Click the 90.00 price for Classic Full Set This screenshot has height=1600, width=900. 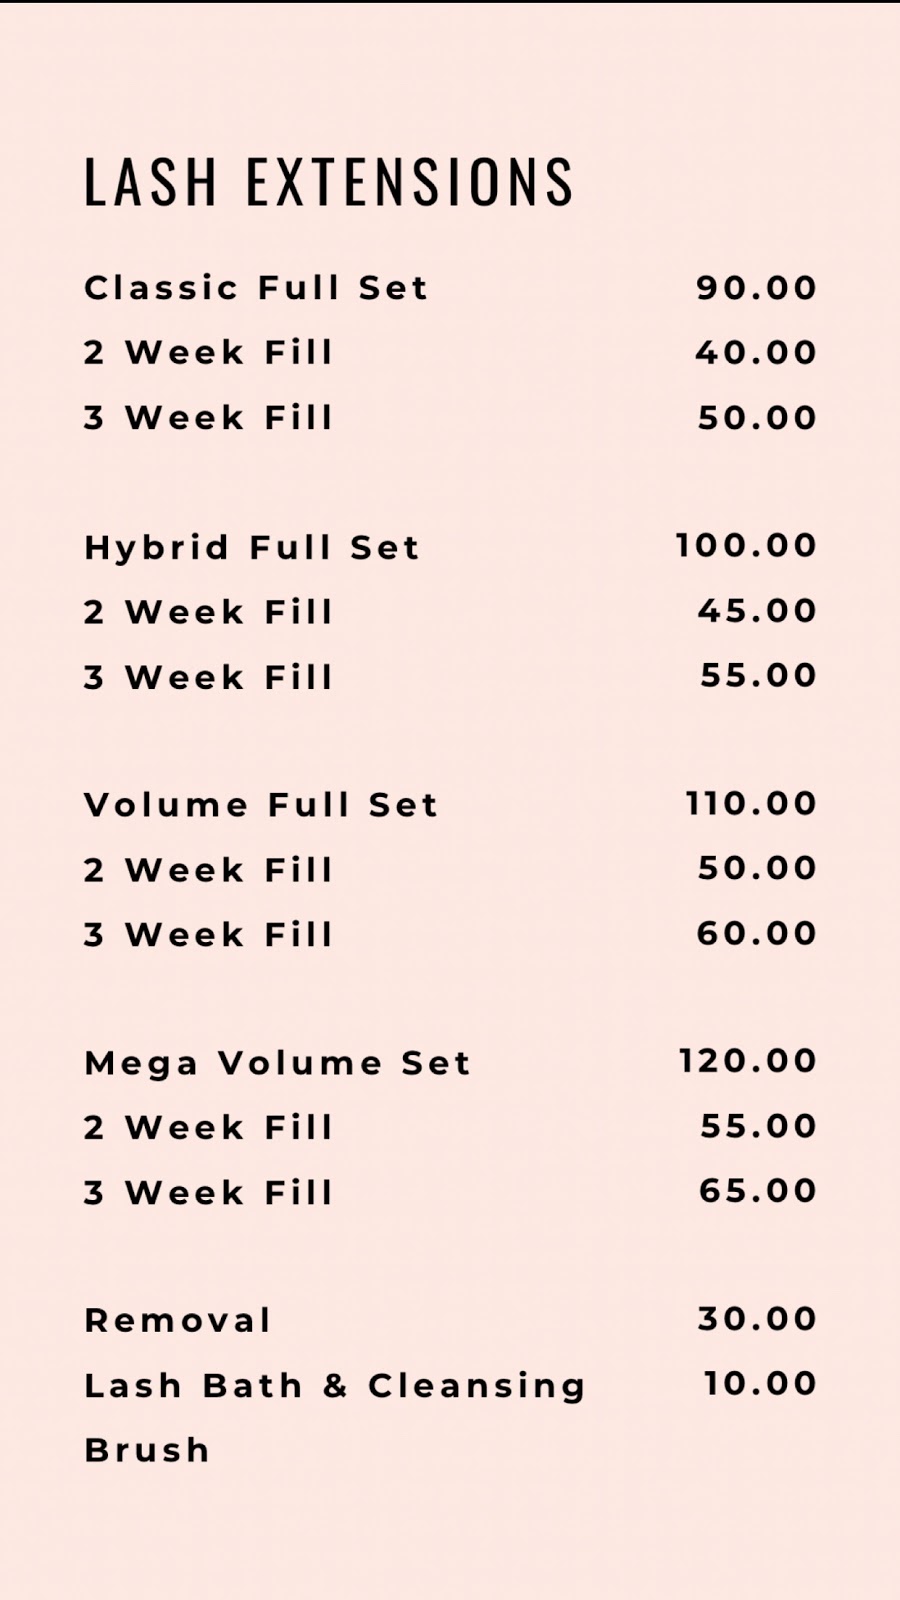click(x=757, y=288)
